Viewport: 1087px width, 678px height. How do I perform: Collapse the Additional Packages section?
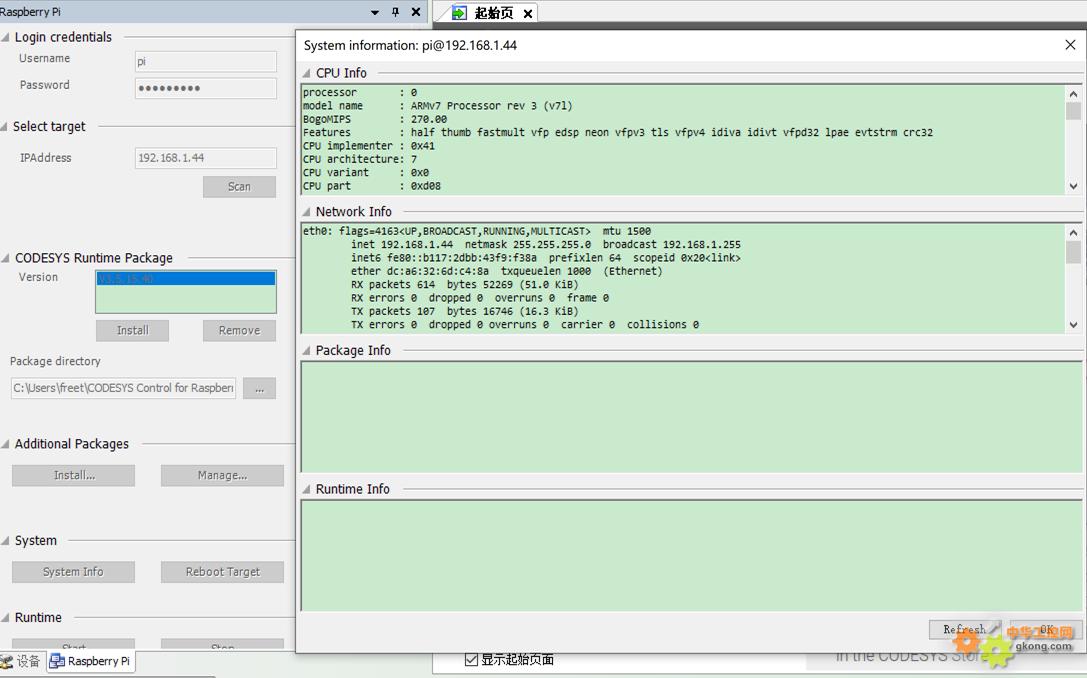[x=6, y=444]
